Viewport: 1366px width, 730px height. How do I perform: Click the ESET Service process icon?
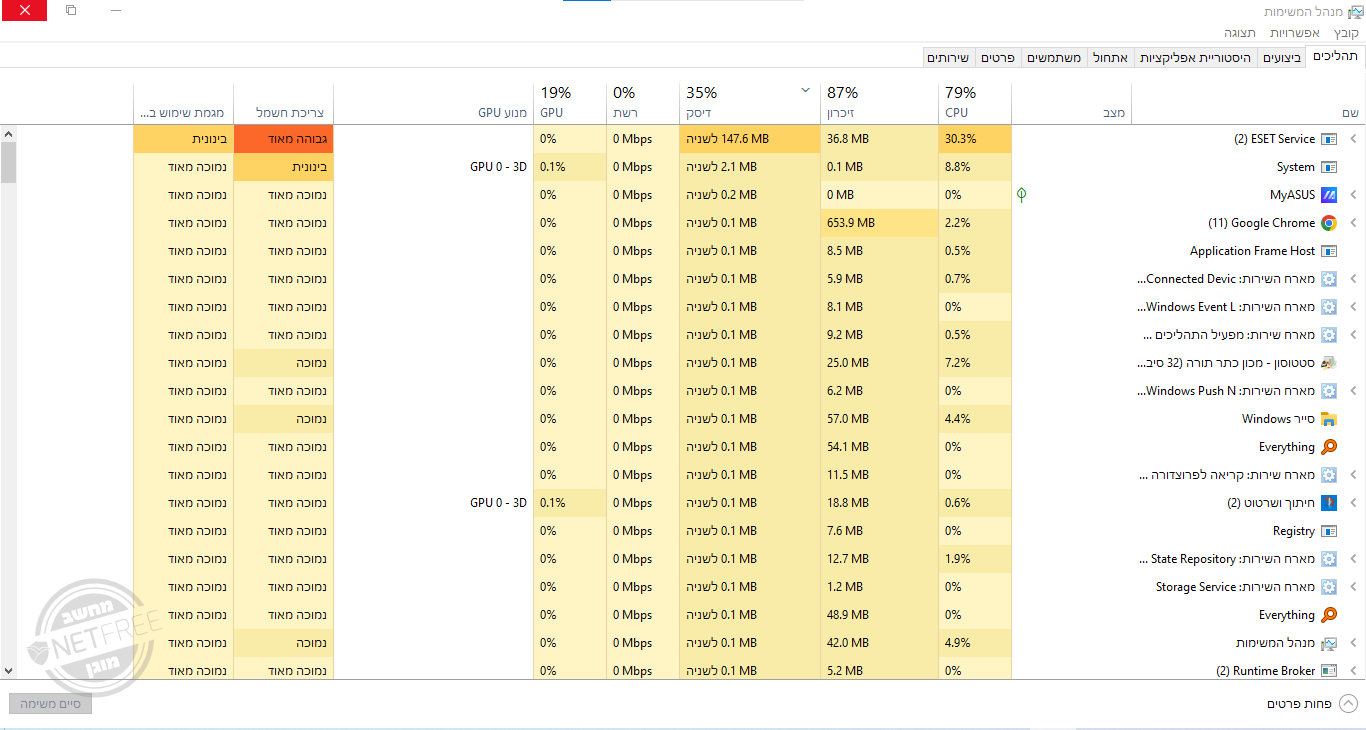pyautogui.click(x=1329, y=139)
